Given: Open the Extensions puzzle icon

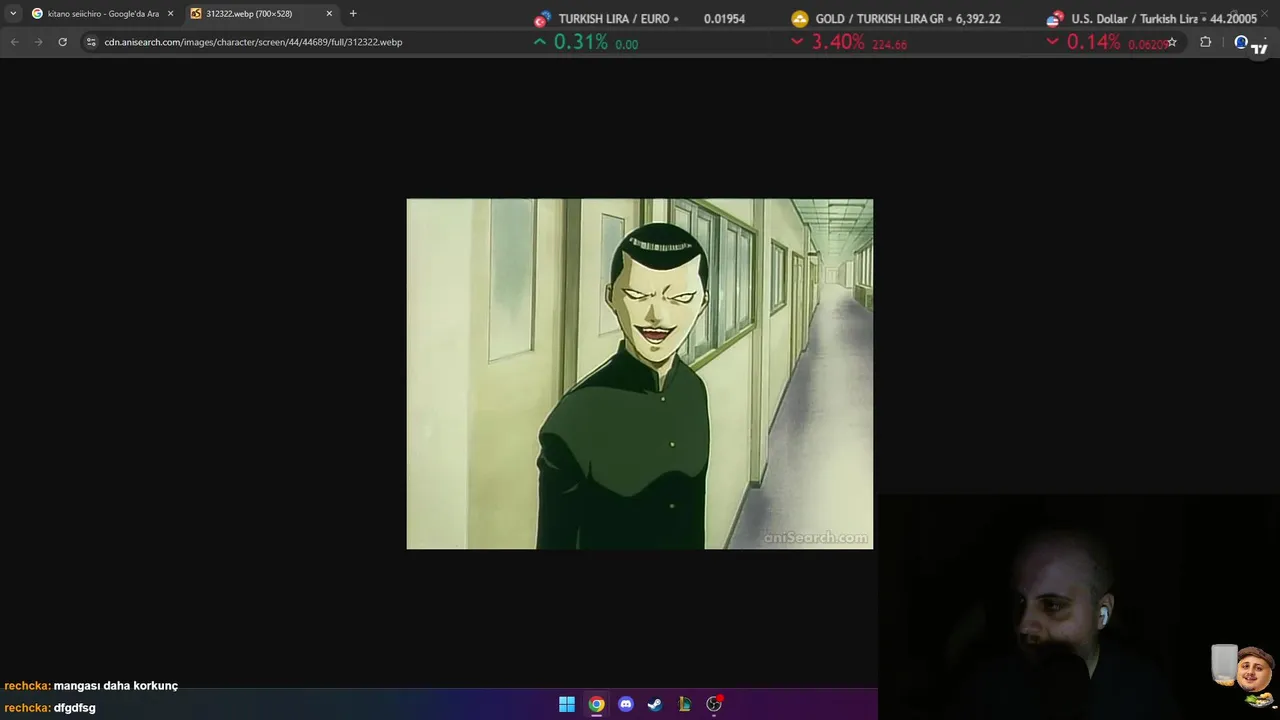Looking at the screenshot, I should click(1205, 42).
